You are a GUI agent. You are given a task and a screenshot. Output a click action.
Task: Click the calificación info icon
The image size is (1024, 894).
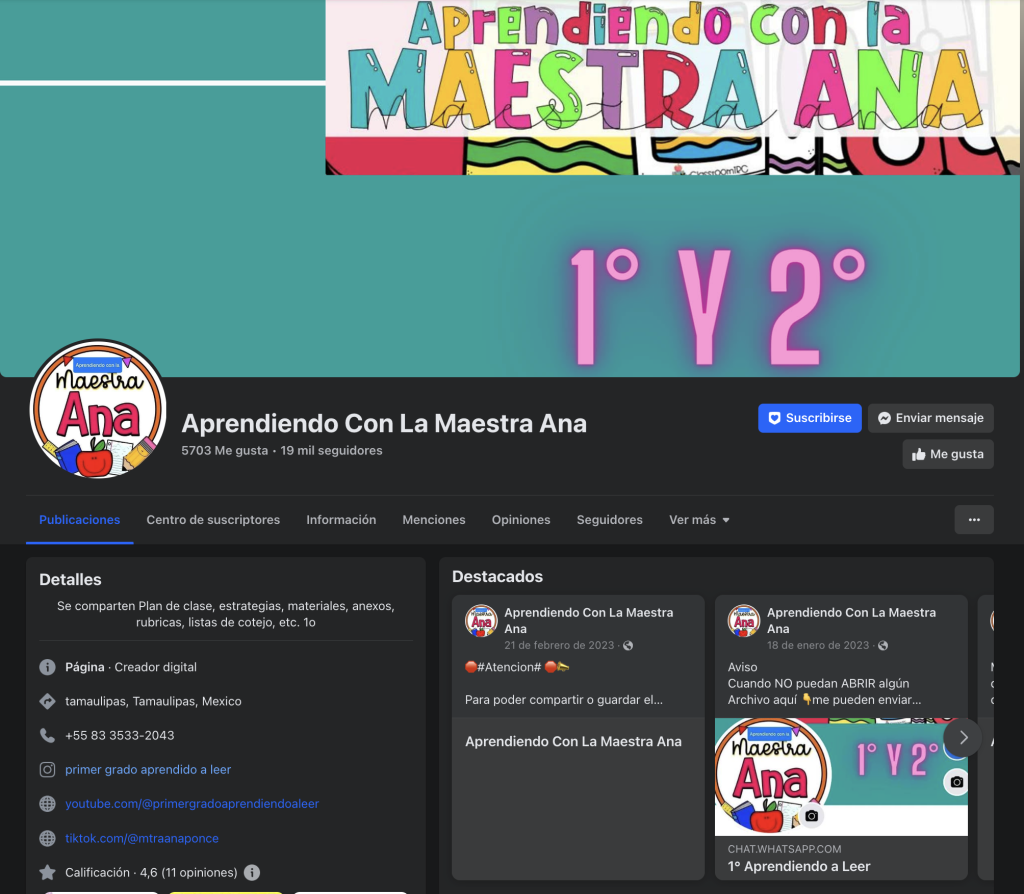coord(252,872)
